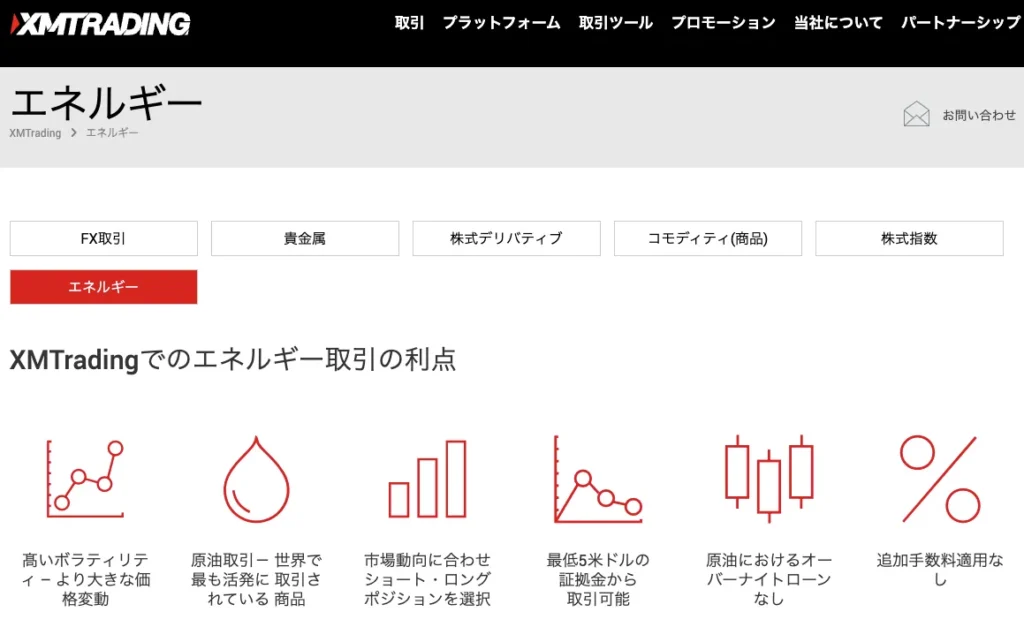Screen dimensions: 1024x627
Task: Select the red エネルギー tab
Action: coord(103,287)
